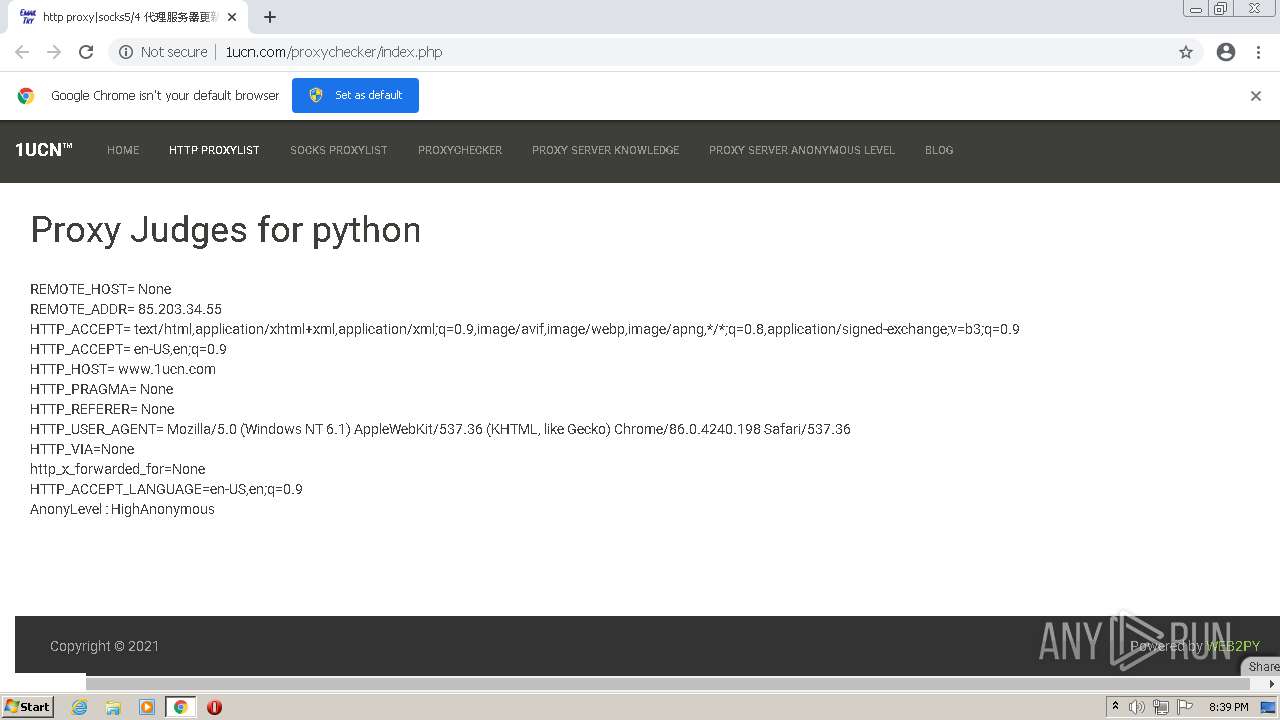Screen dimensions: 1280x720
Task: Open File Explorer from taskbar
Action: [x=113, y=707]
